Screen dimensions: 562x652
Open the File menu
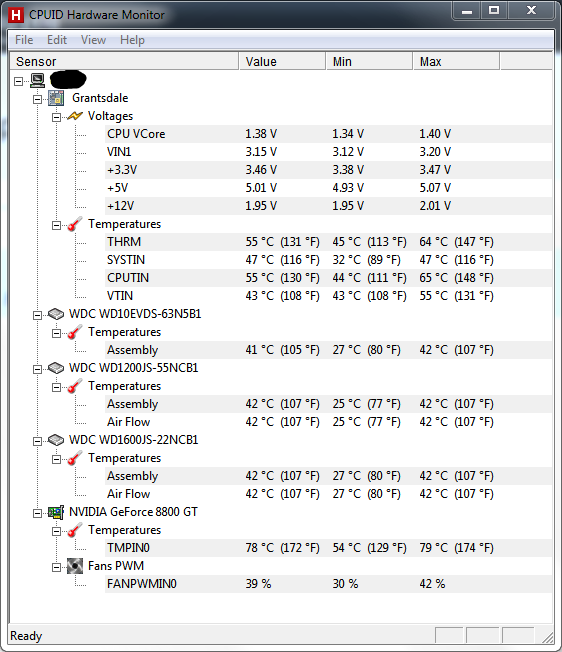pyautogui.click(x=24, y=40)
